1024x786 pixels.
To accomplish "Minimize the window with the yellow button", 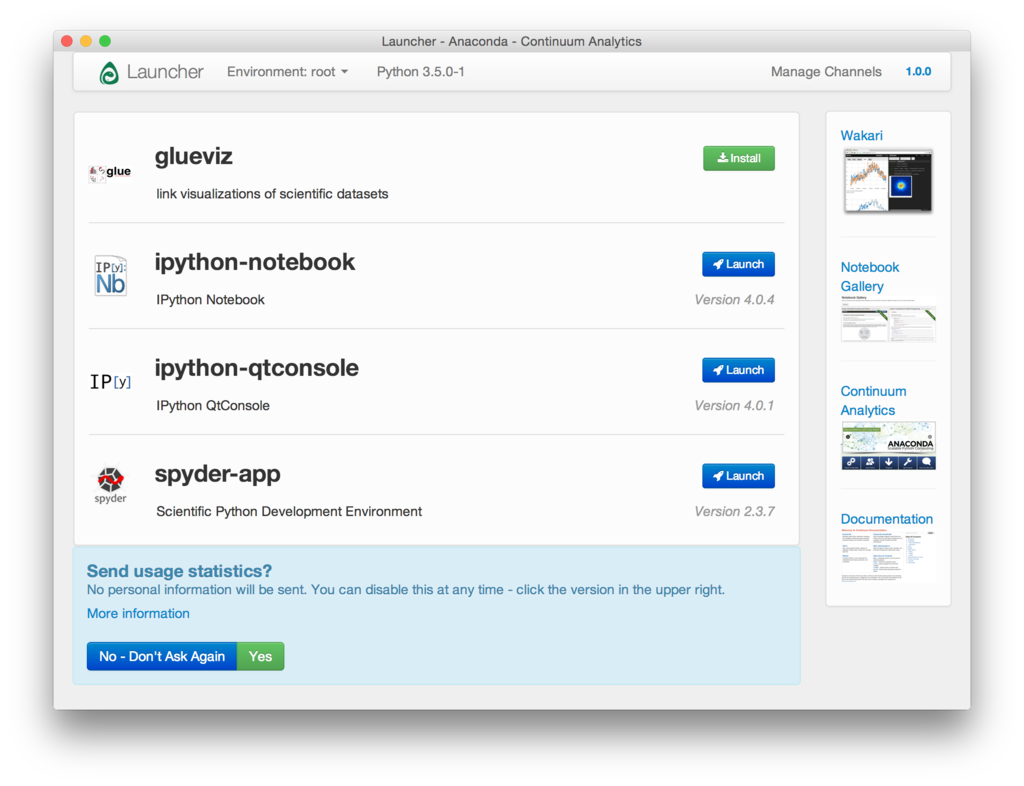I will 86,41.
